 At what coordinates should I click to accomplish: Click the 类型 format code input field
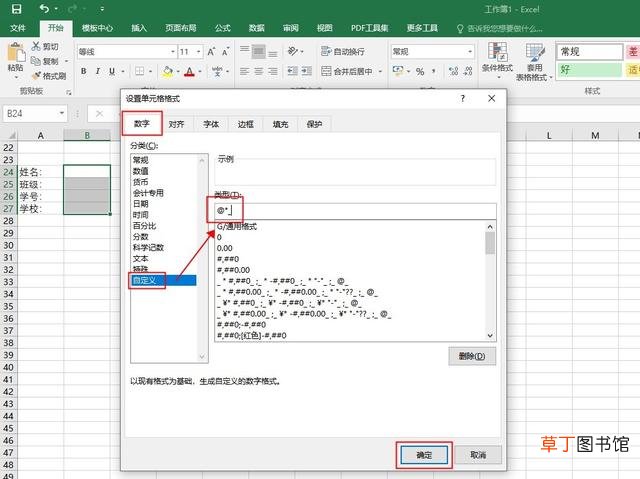pos(355,211)
